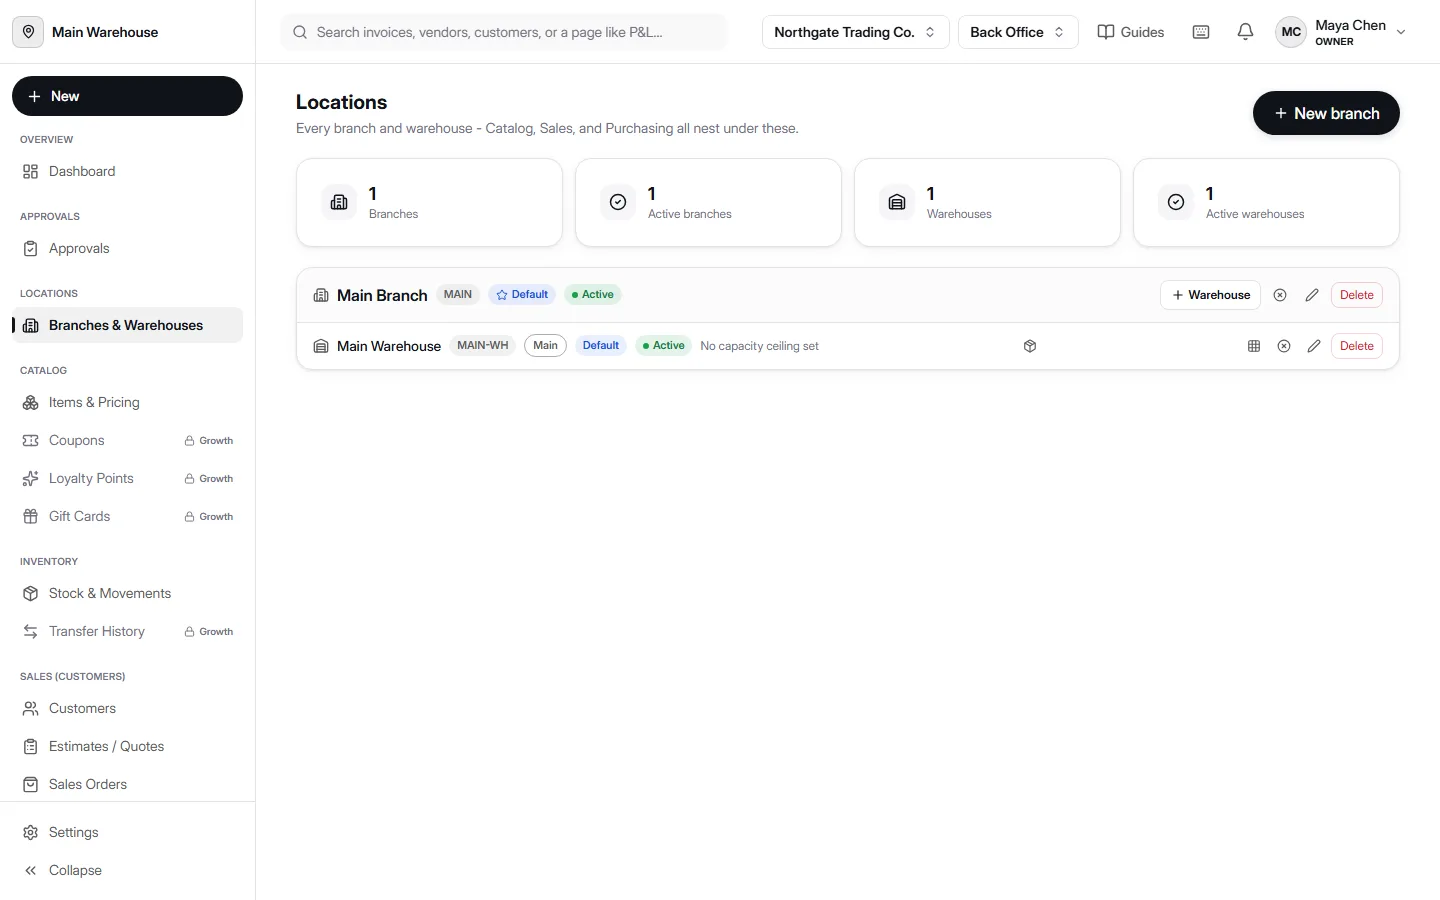This screenshot has height=900, width=1440.
Task: Click the circled-x icon on Main Branch row
Action: [1280, 295]
